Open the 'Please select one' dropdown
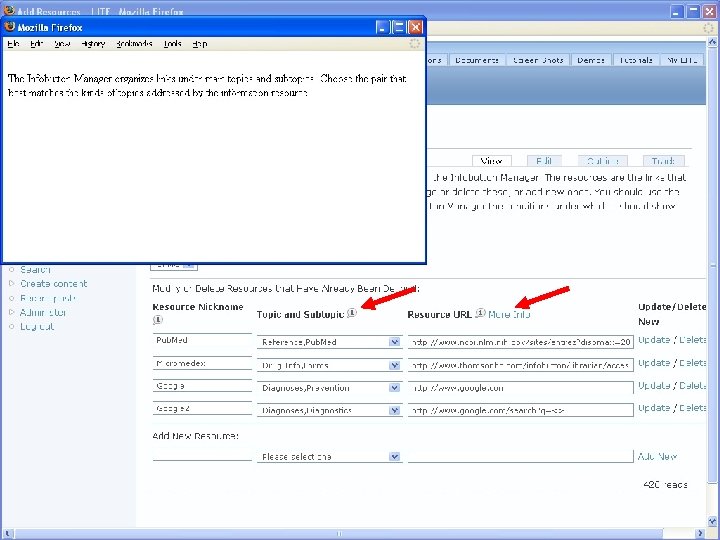This screenshot has width=720, height=540. click(x=329, y=456)
